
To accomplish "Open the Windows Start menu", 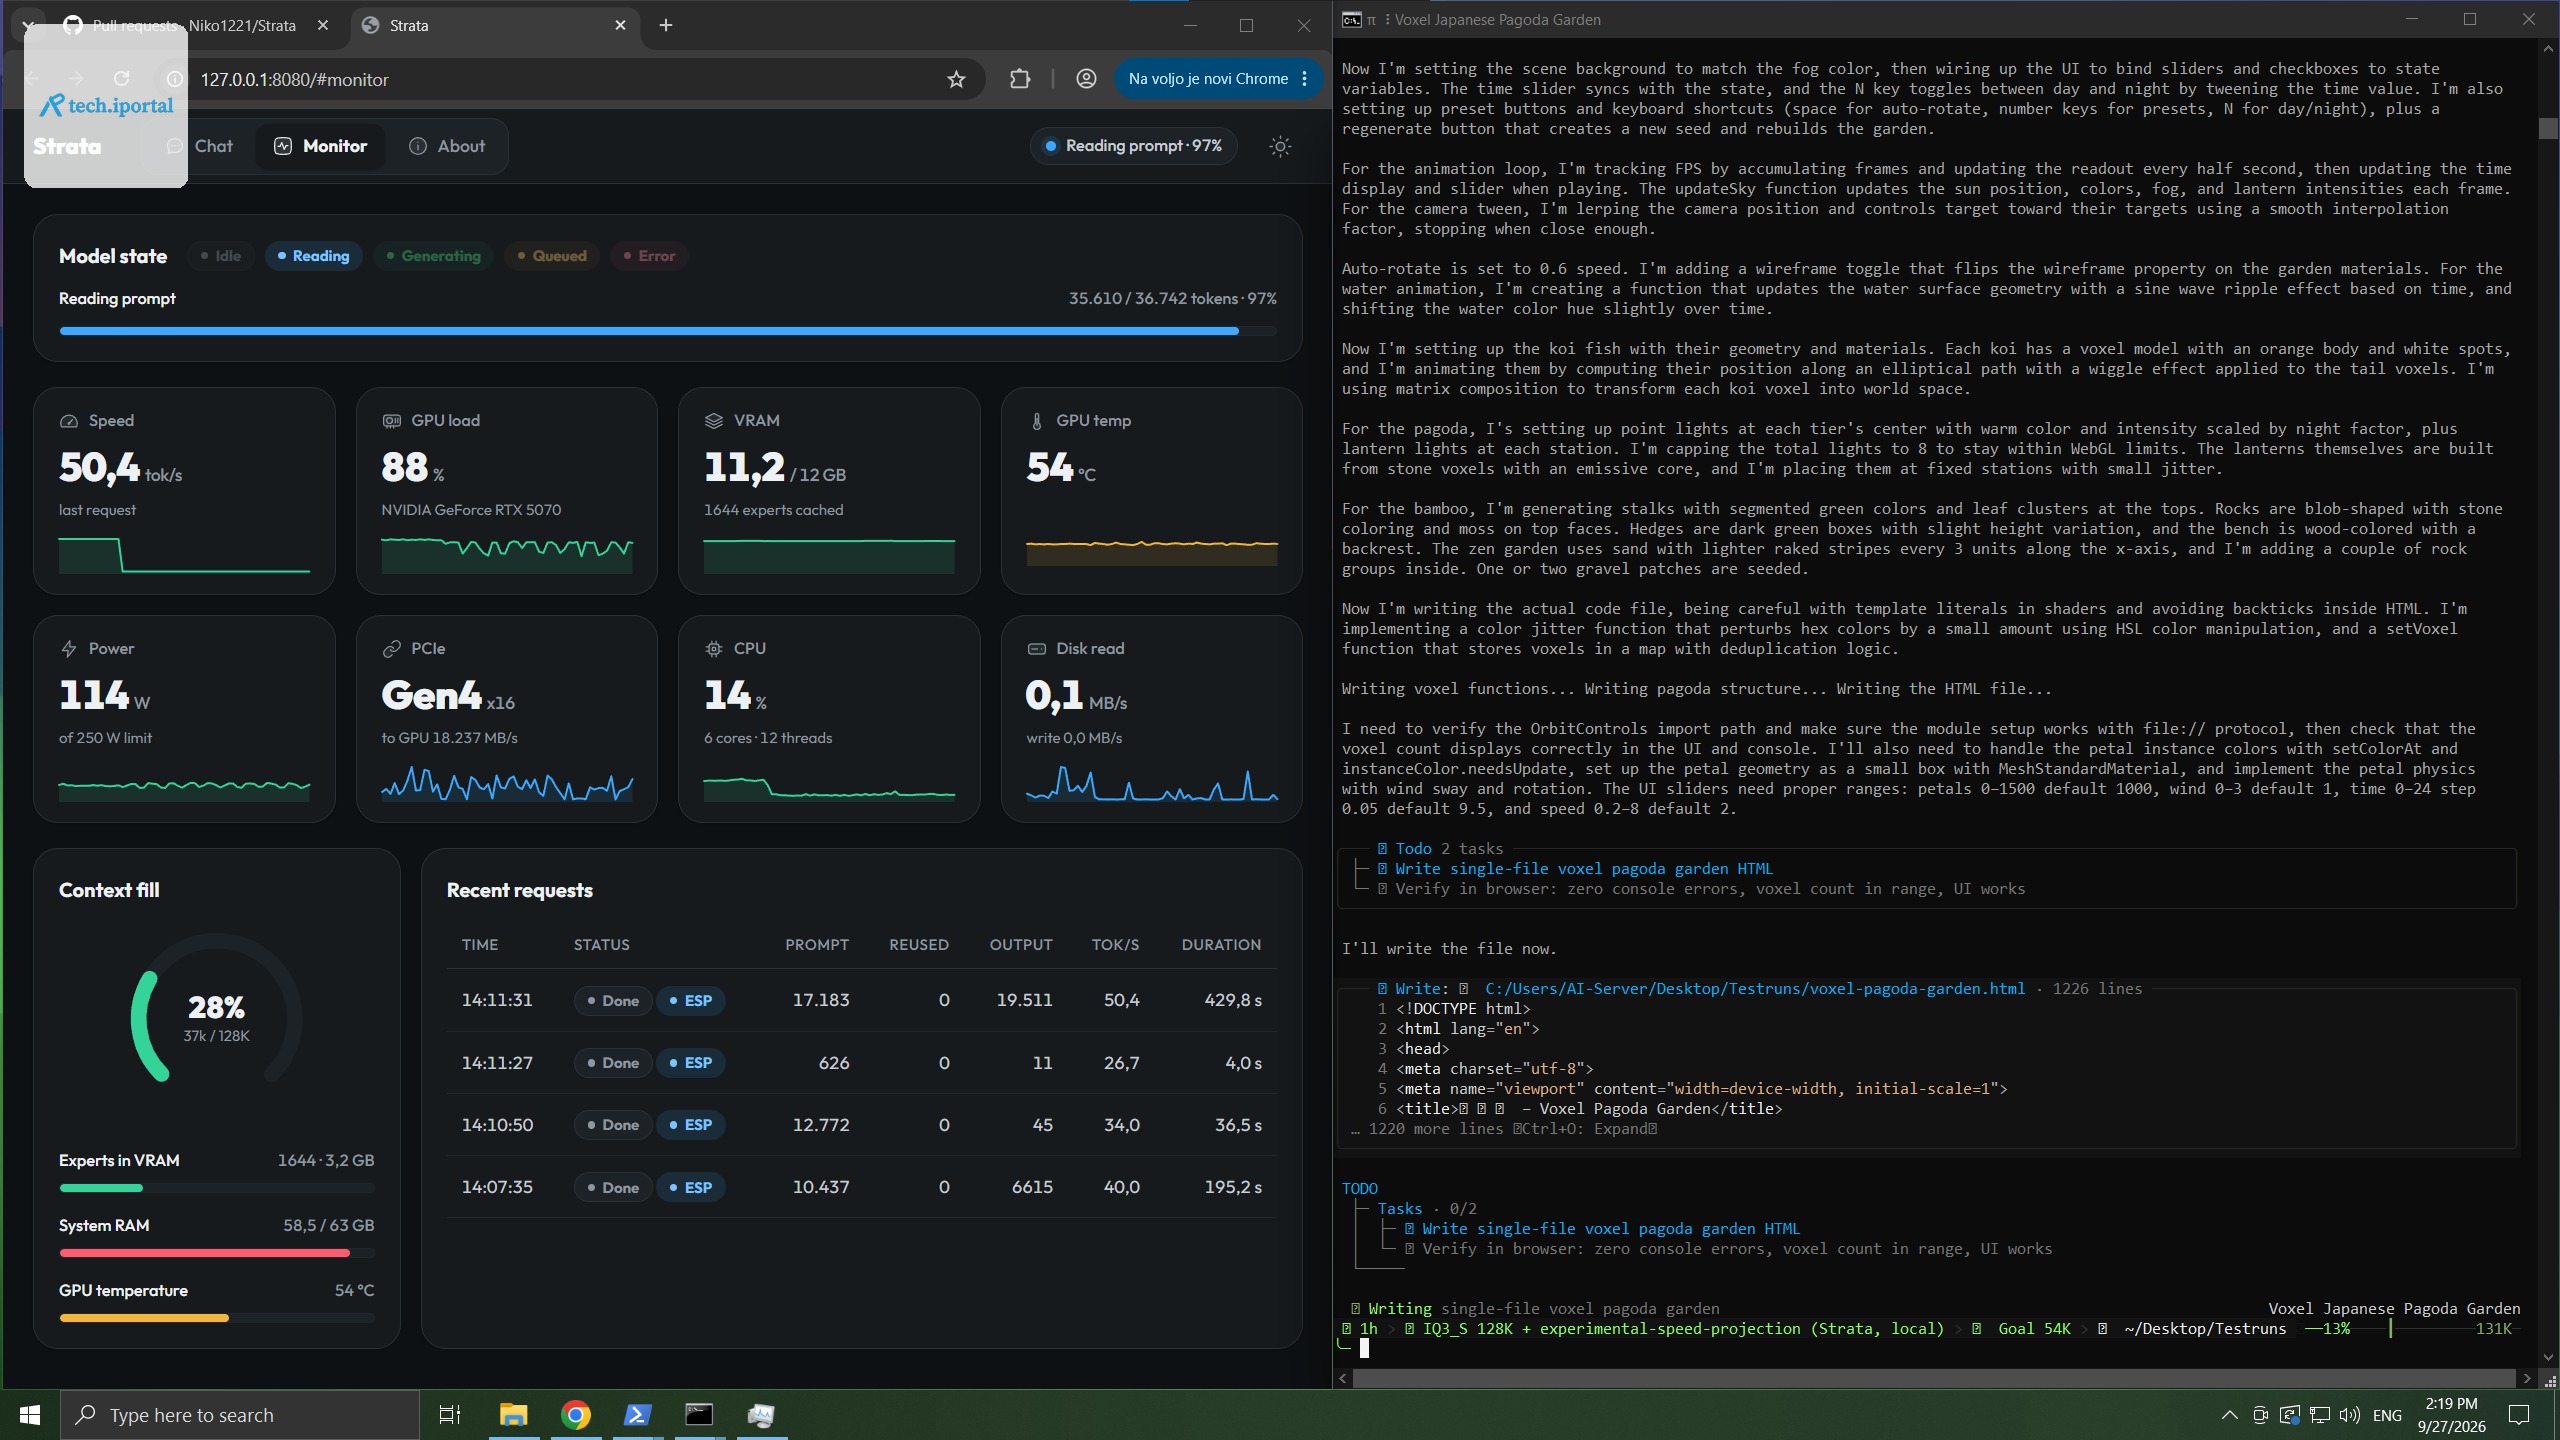I will point(30,1414).
